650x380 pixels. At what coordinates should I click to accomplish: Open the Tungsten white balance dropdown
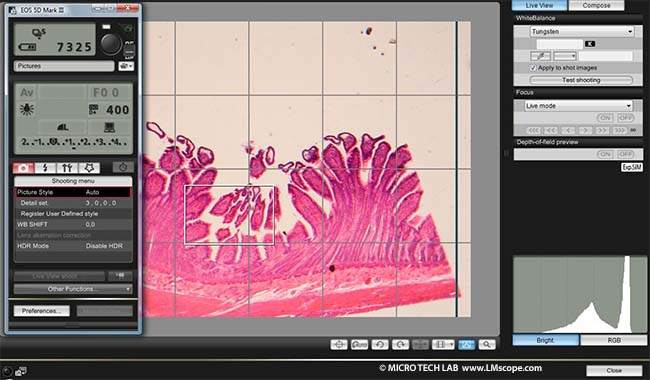[x=582, y=31]
